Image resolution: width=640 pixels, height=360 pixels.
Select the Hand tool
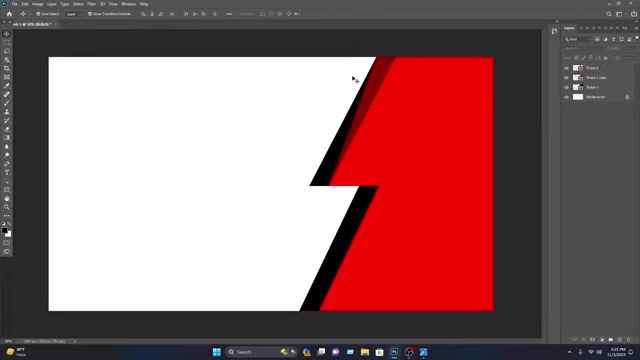point(7,198)
